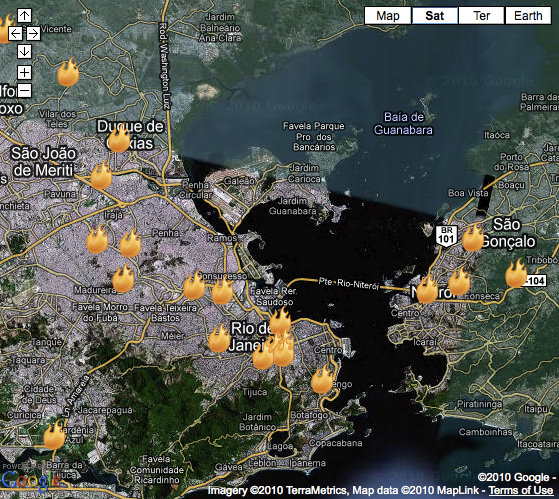Click fire marker near Flamengo label
Screen dimensions: 559x499
322,380
